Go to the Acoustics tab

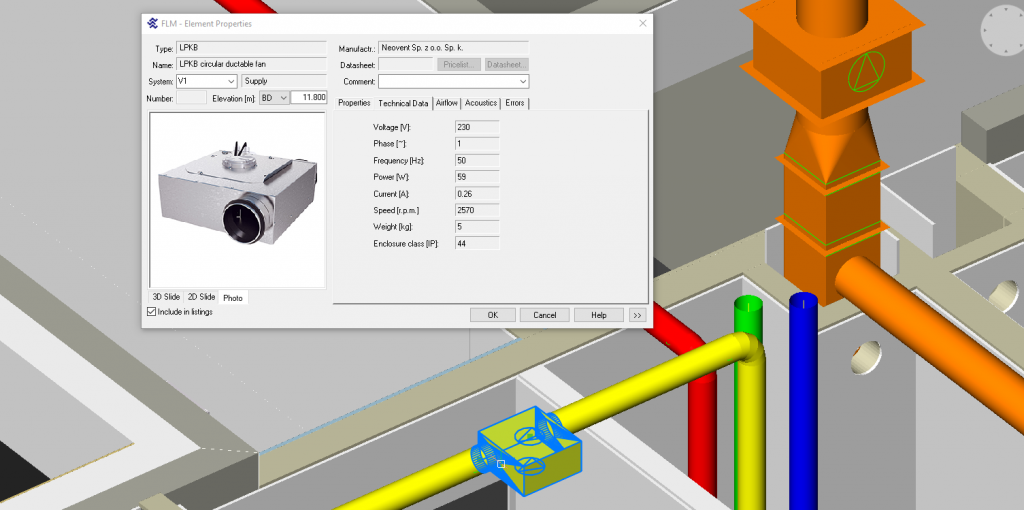481,103
